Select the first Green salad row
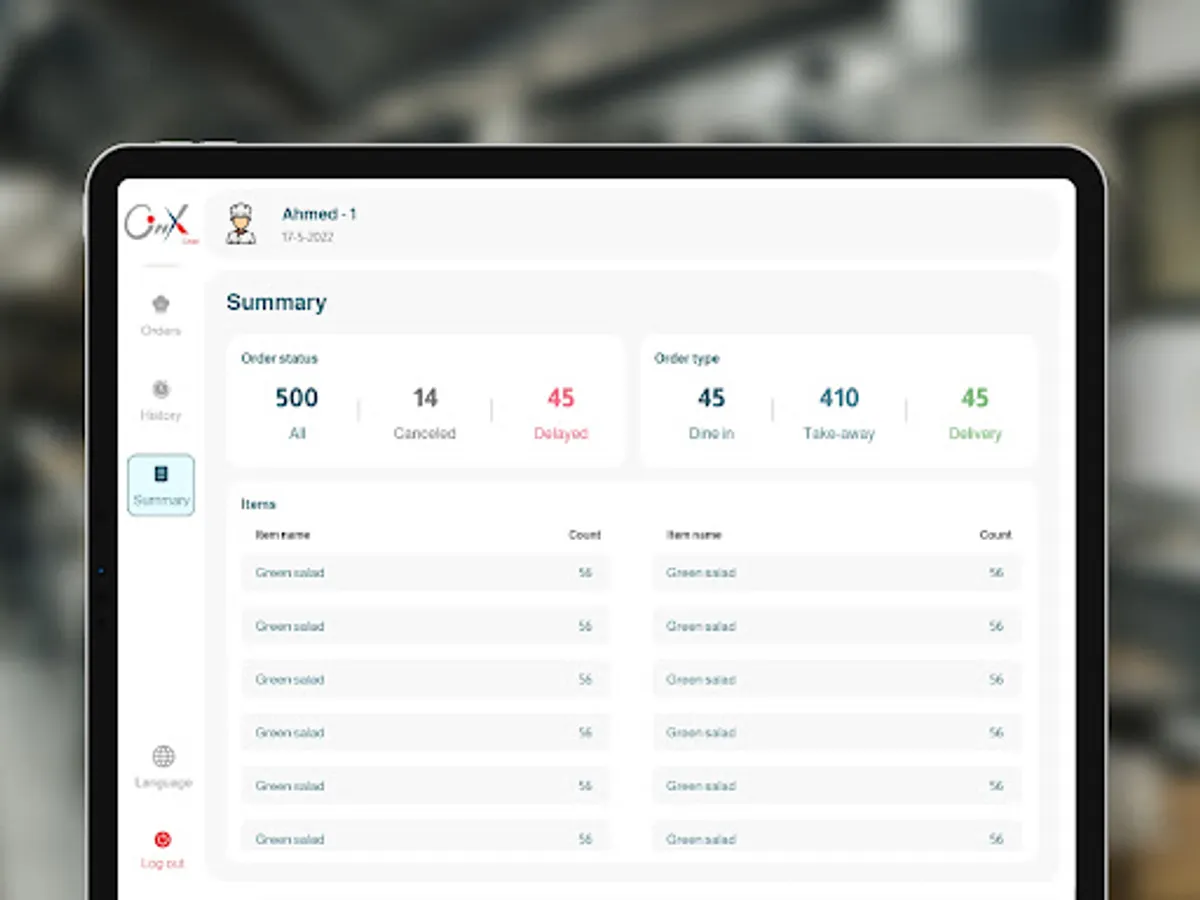1200x900 pixels. (426, 573)
